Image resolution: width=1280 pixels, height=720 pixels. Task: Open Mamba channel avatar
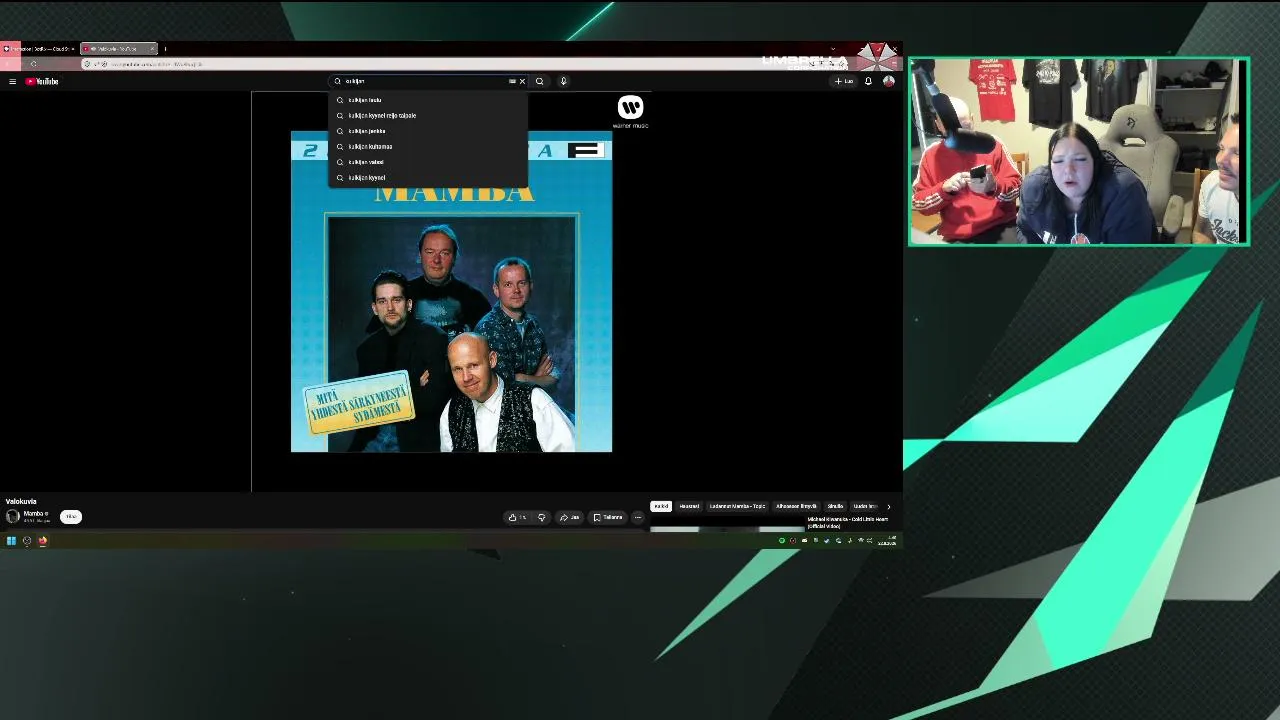click(13, 516)
